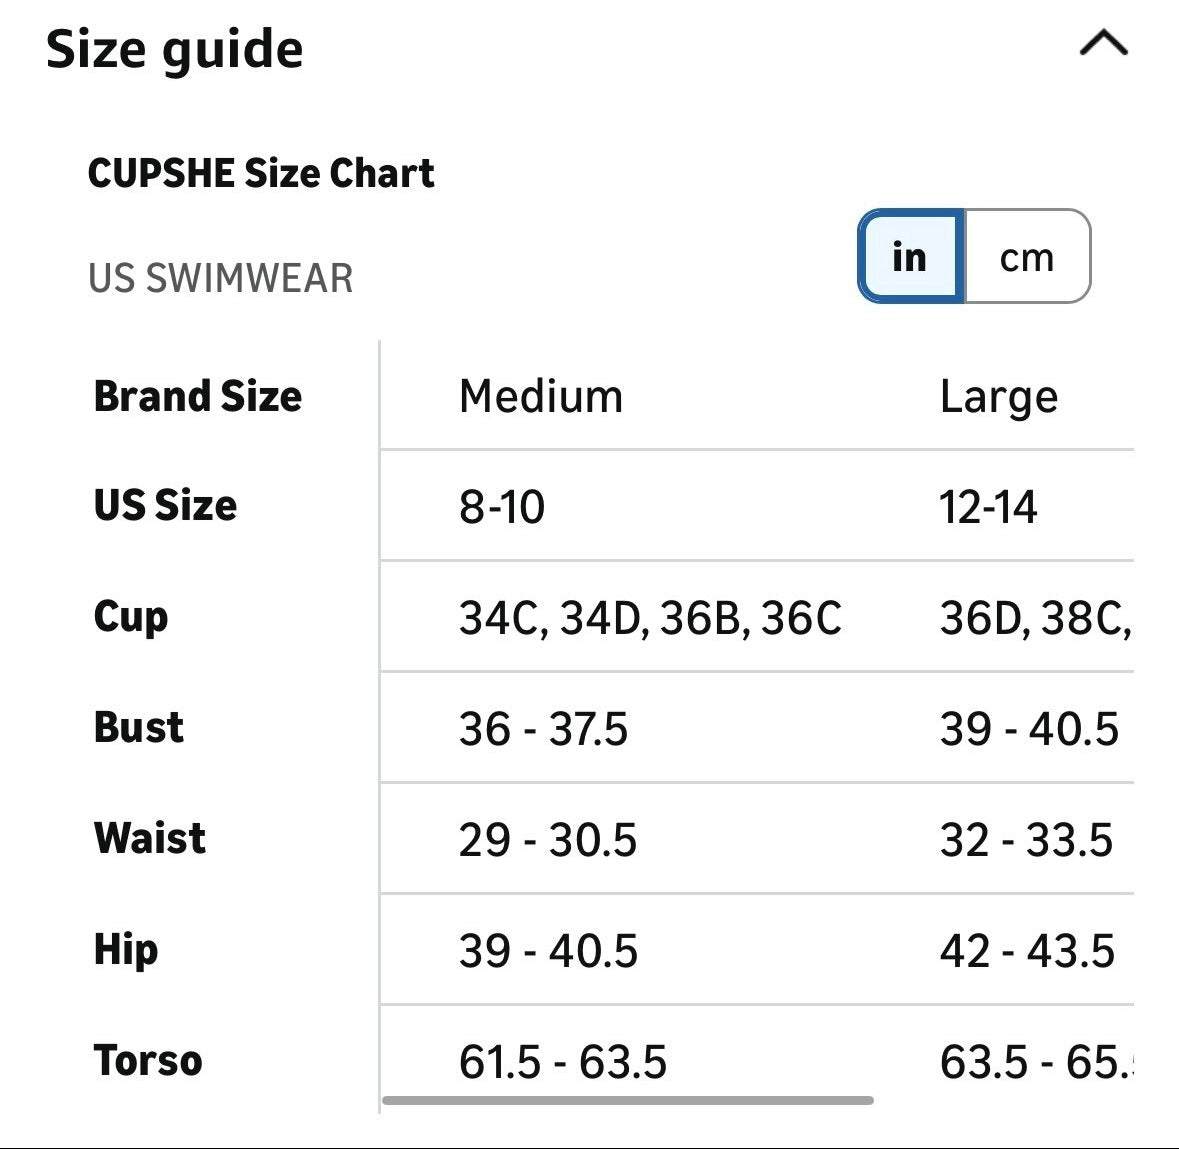Click cup values 34C, 34D, 36B, 36C
The image size is (1179, 1149).
coord(651,618)
